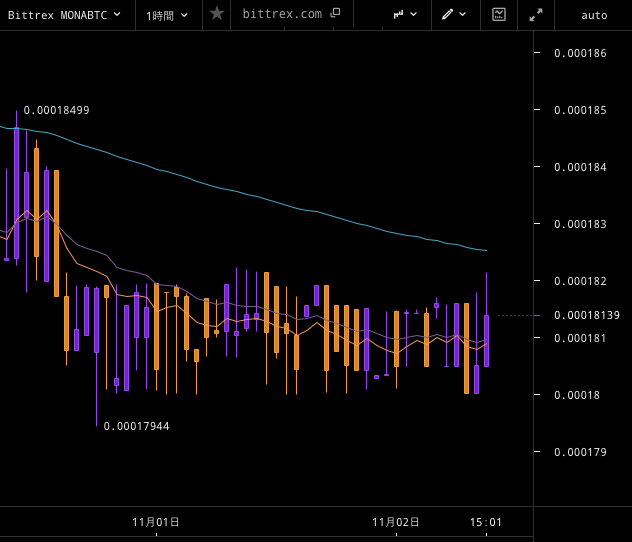Click the chevron beside the candlestick icon

pos(414,15)
